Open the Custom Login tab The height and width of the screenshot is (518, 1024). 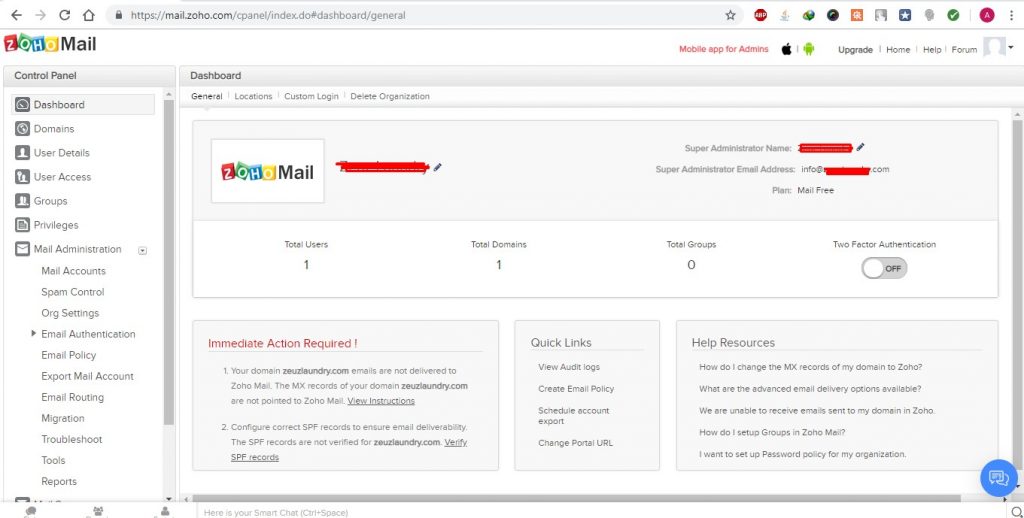312,96
